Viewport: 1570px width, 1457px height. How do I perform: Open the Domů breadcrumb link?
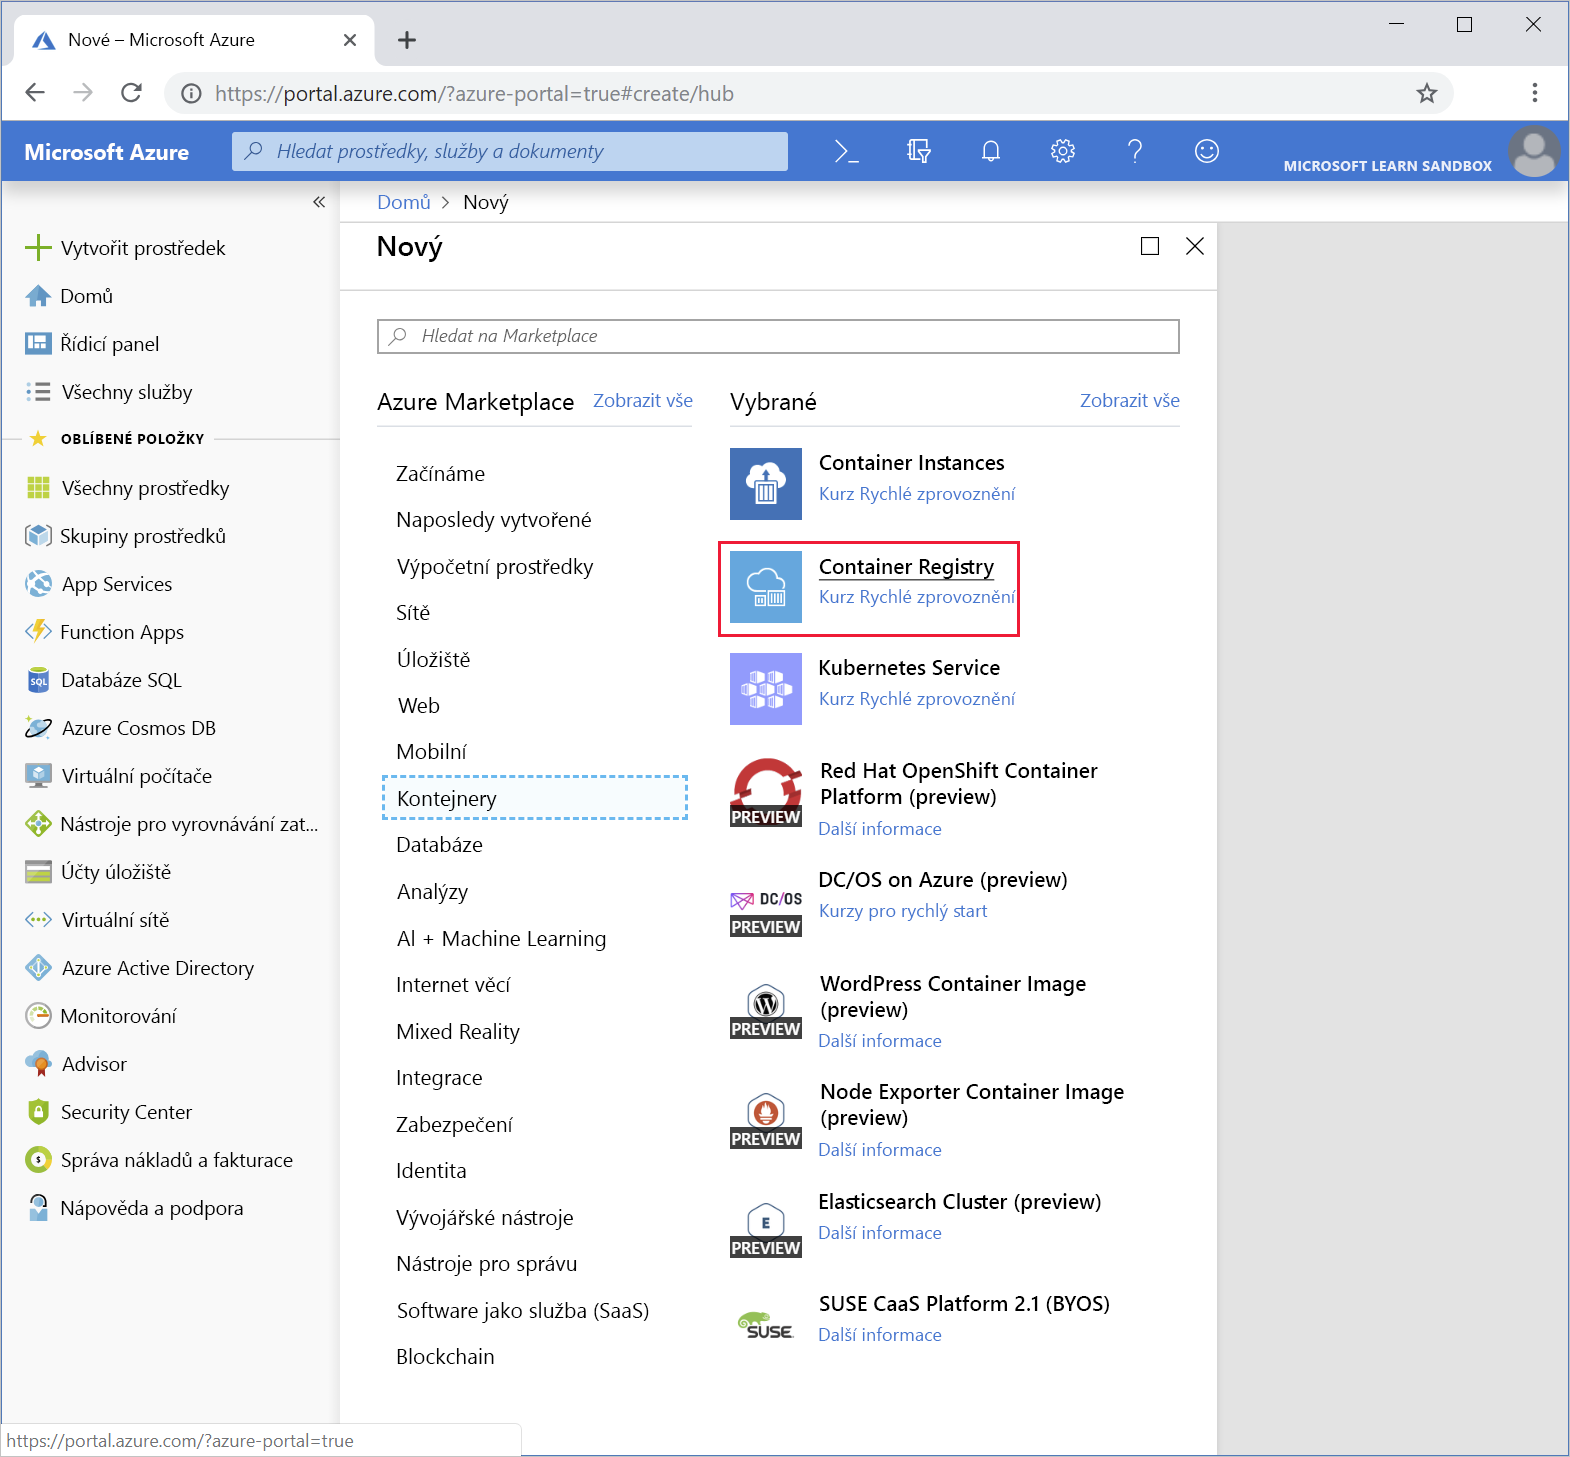404,202
